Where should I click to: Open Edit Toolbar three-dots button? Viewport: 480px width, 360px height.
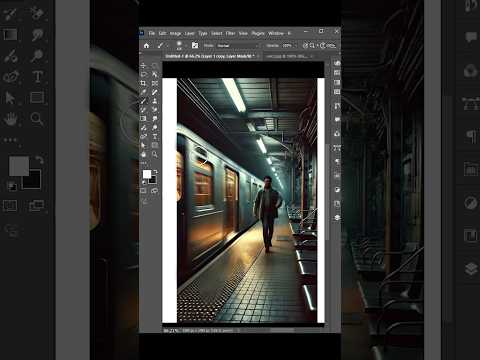tap(143, 162)
